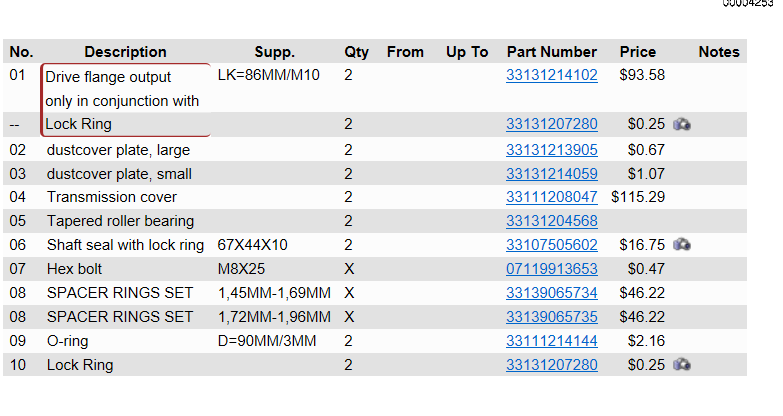783x416 pixels.
Task: Click camera icon in first Lock Ring row
Action: 682,124
